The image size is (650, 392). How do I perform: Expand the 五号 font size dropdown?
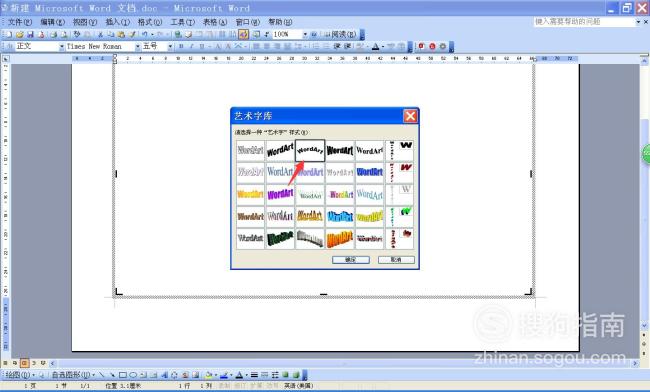click(x=170, y=47)
